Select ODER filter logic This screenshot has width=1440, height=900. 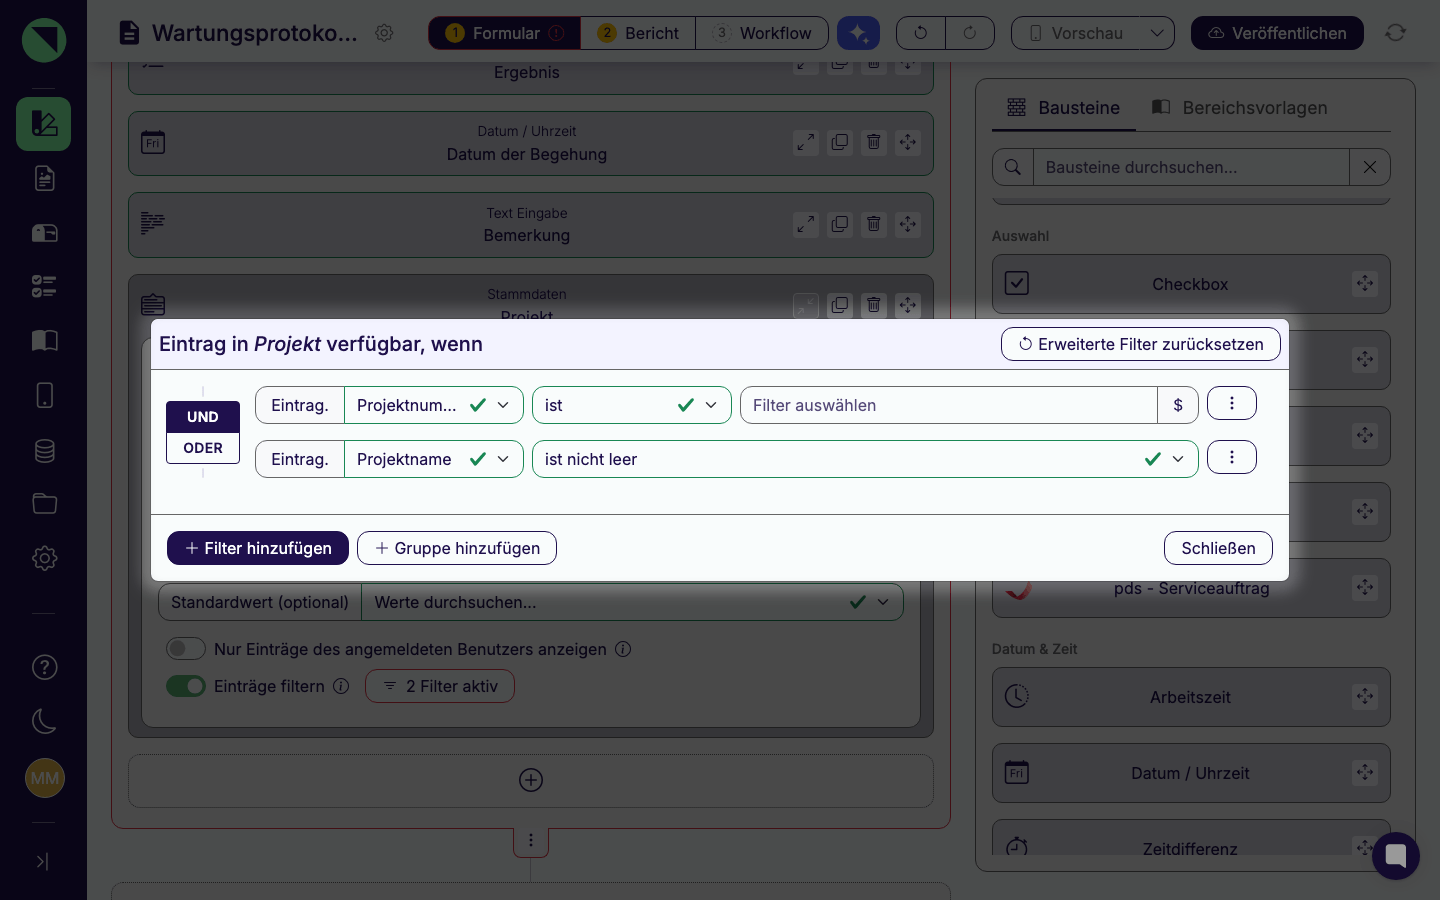tap(203, 448)
